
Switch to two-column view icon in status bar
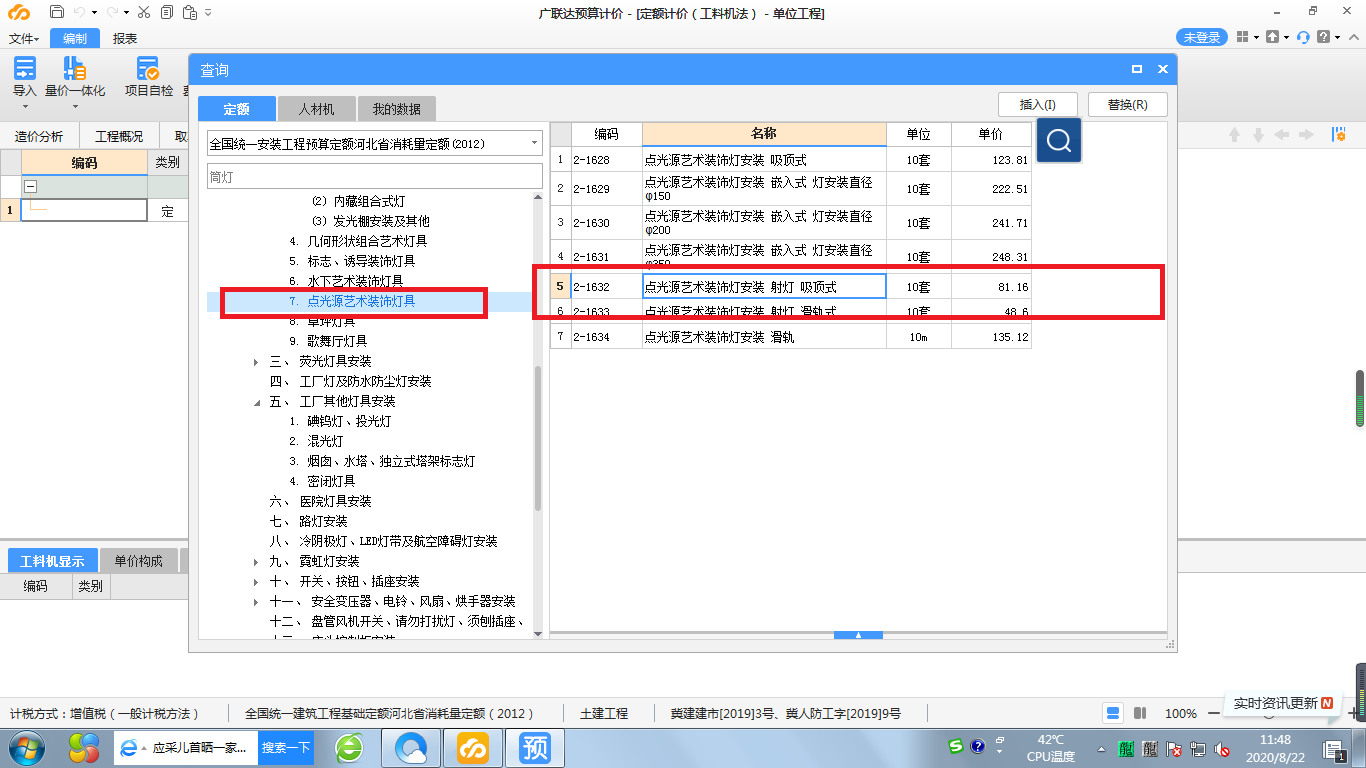coord(1140,713)
